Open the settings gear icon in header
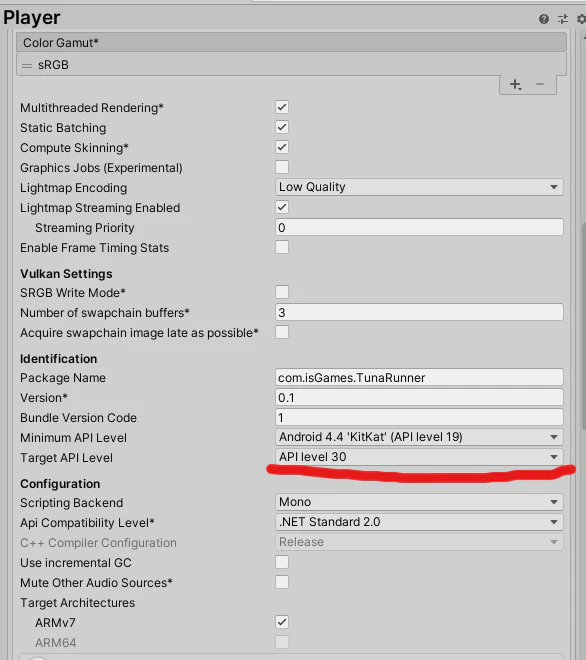 coord(581,19)
